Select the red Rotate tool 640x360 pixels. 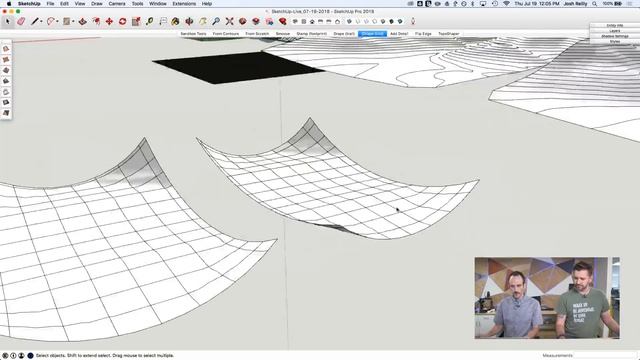pyautogui.click(x=122, y=21)
